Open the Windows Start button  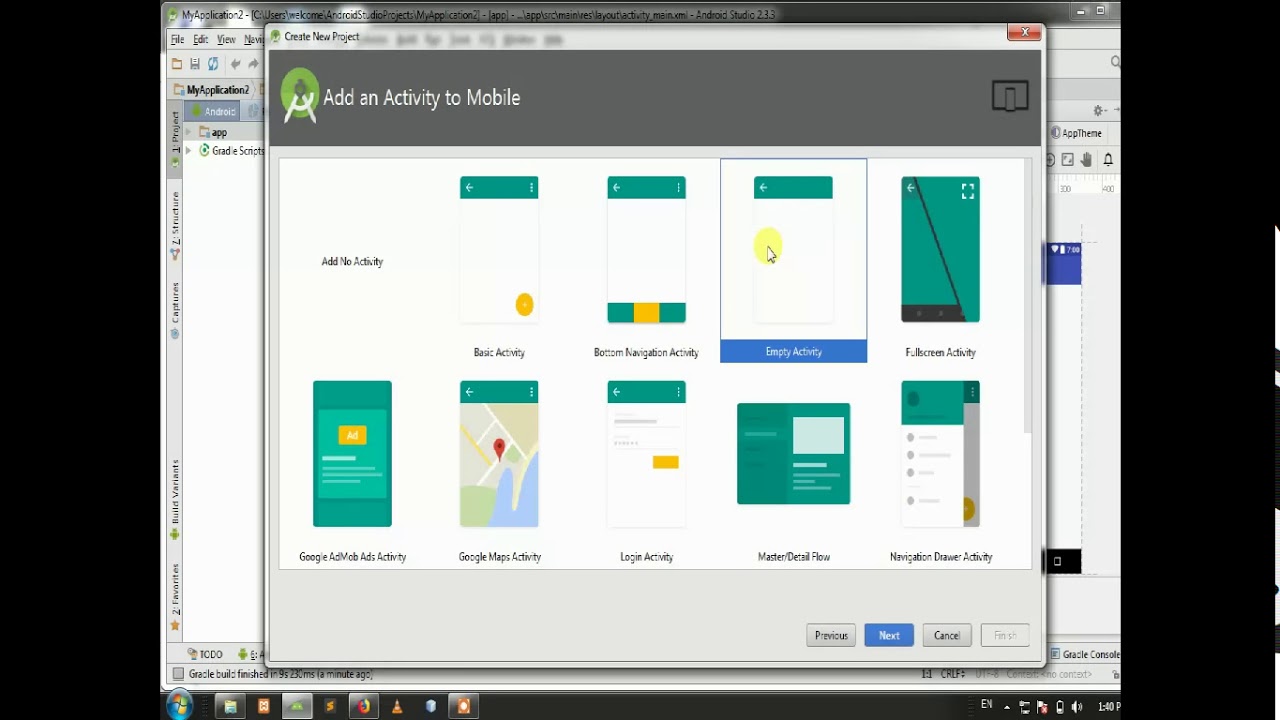[179, 706]
